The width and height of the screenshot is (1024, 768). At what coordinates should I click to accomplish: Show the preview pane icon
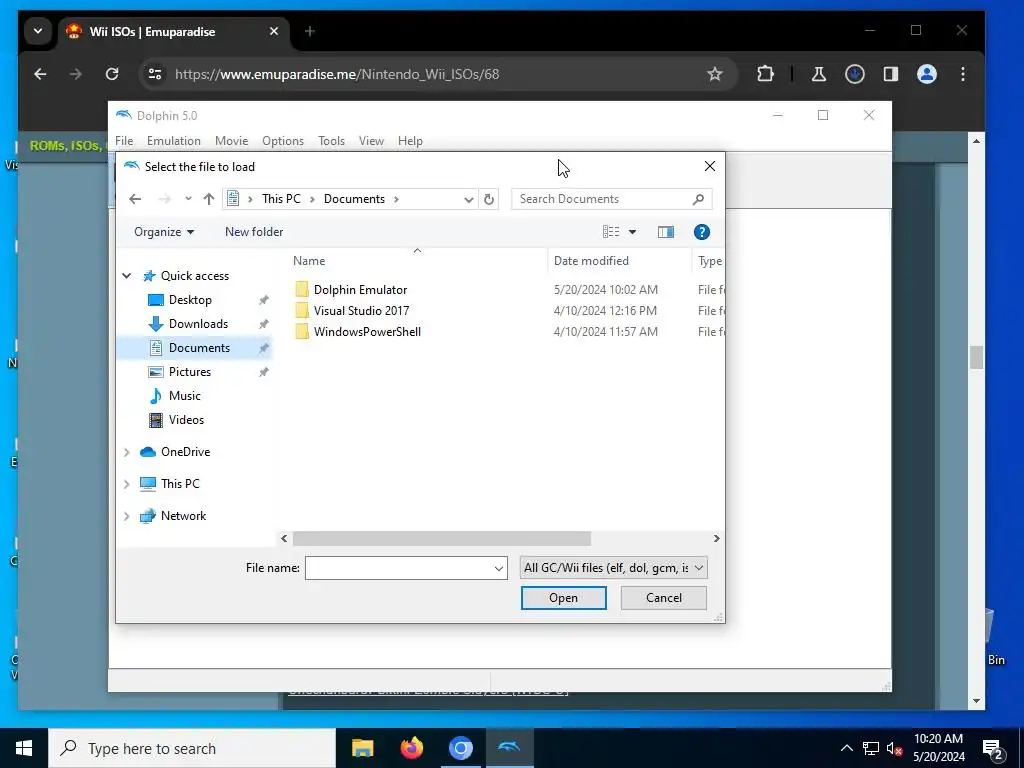665,232
